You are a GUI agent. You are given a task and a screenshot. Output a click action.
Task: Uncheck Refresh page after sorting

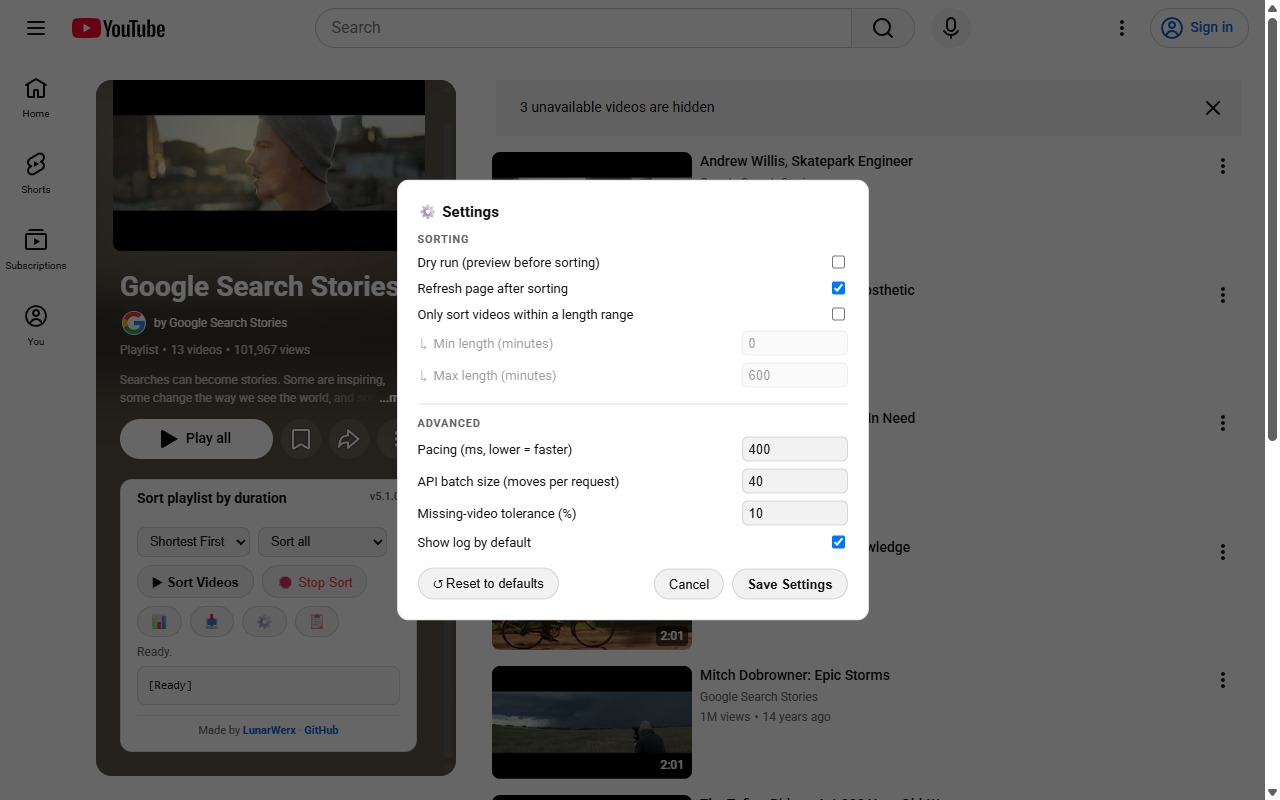[838, 288]
